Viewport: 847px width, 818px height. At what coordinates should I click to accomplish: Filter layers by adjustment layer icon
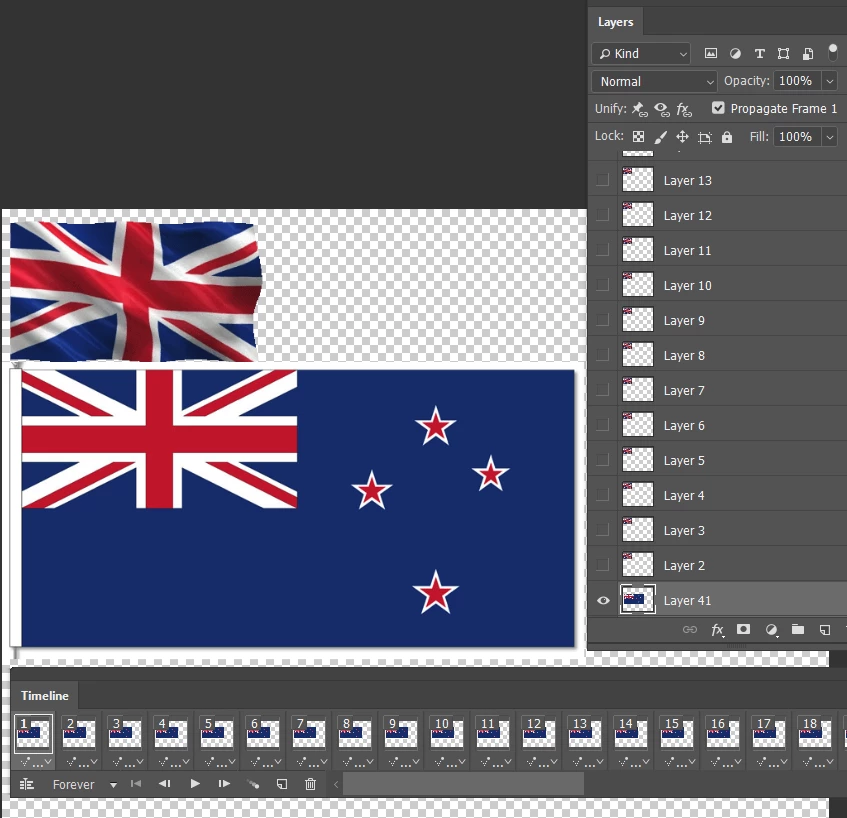(735, 53)
